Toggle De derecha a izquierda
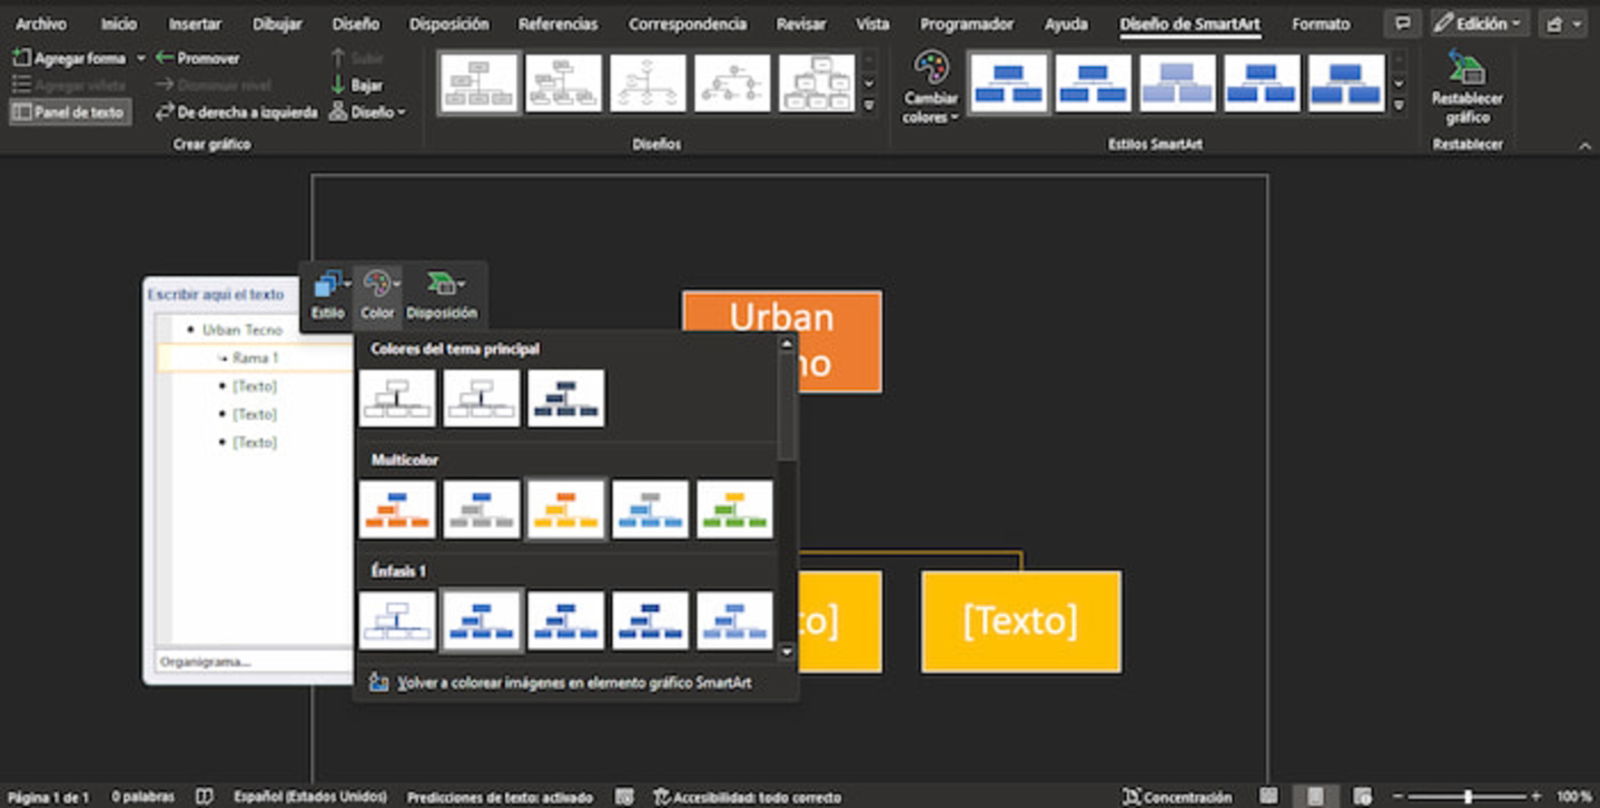 [x=236, y=112]
